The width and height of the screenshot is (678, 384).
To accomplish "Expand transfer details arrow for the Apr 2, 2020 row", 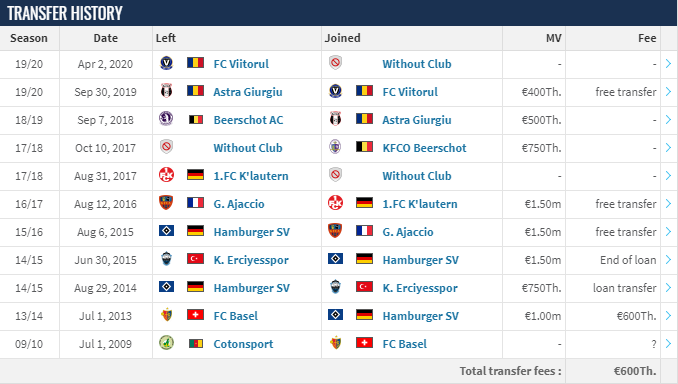I will point(668,64).
